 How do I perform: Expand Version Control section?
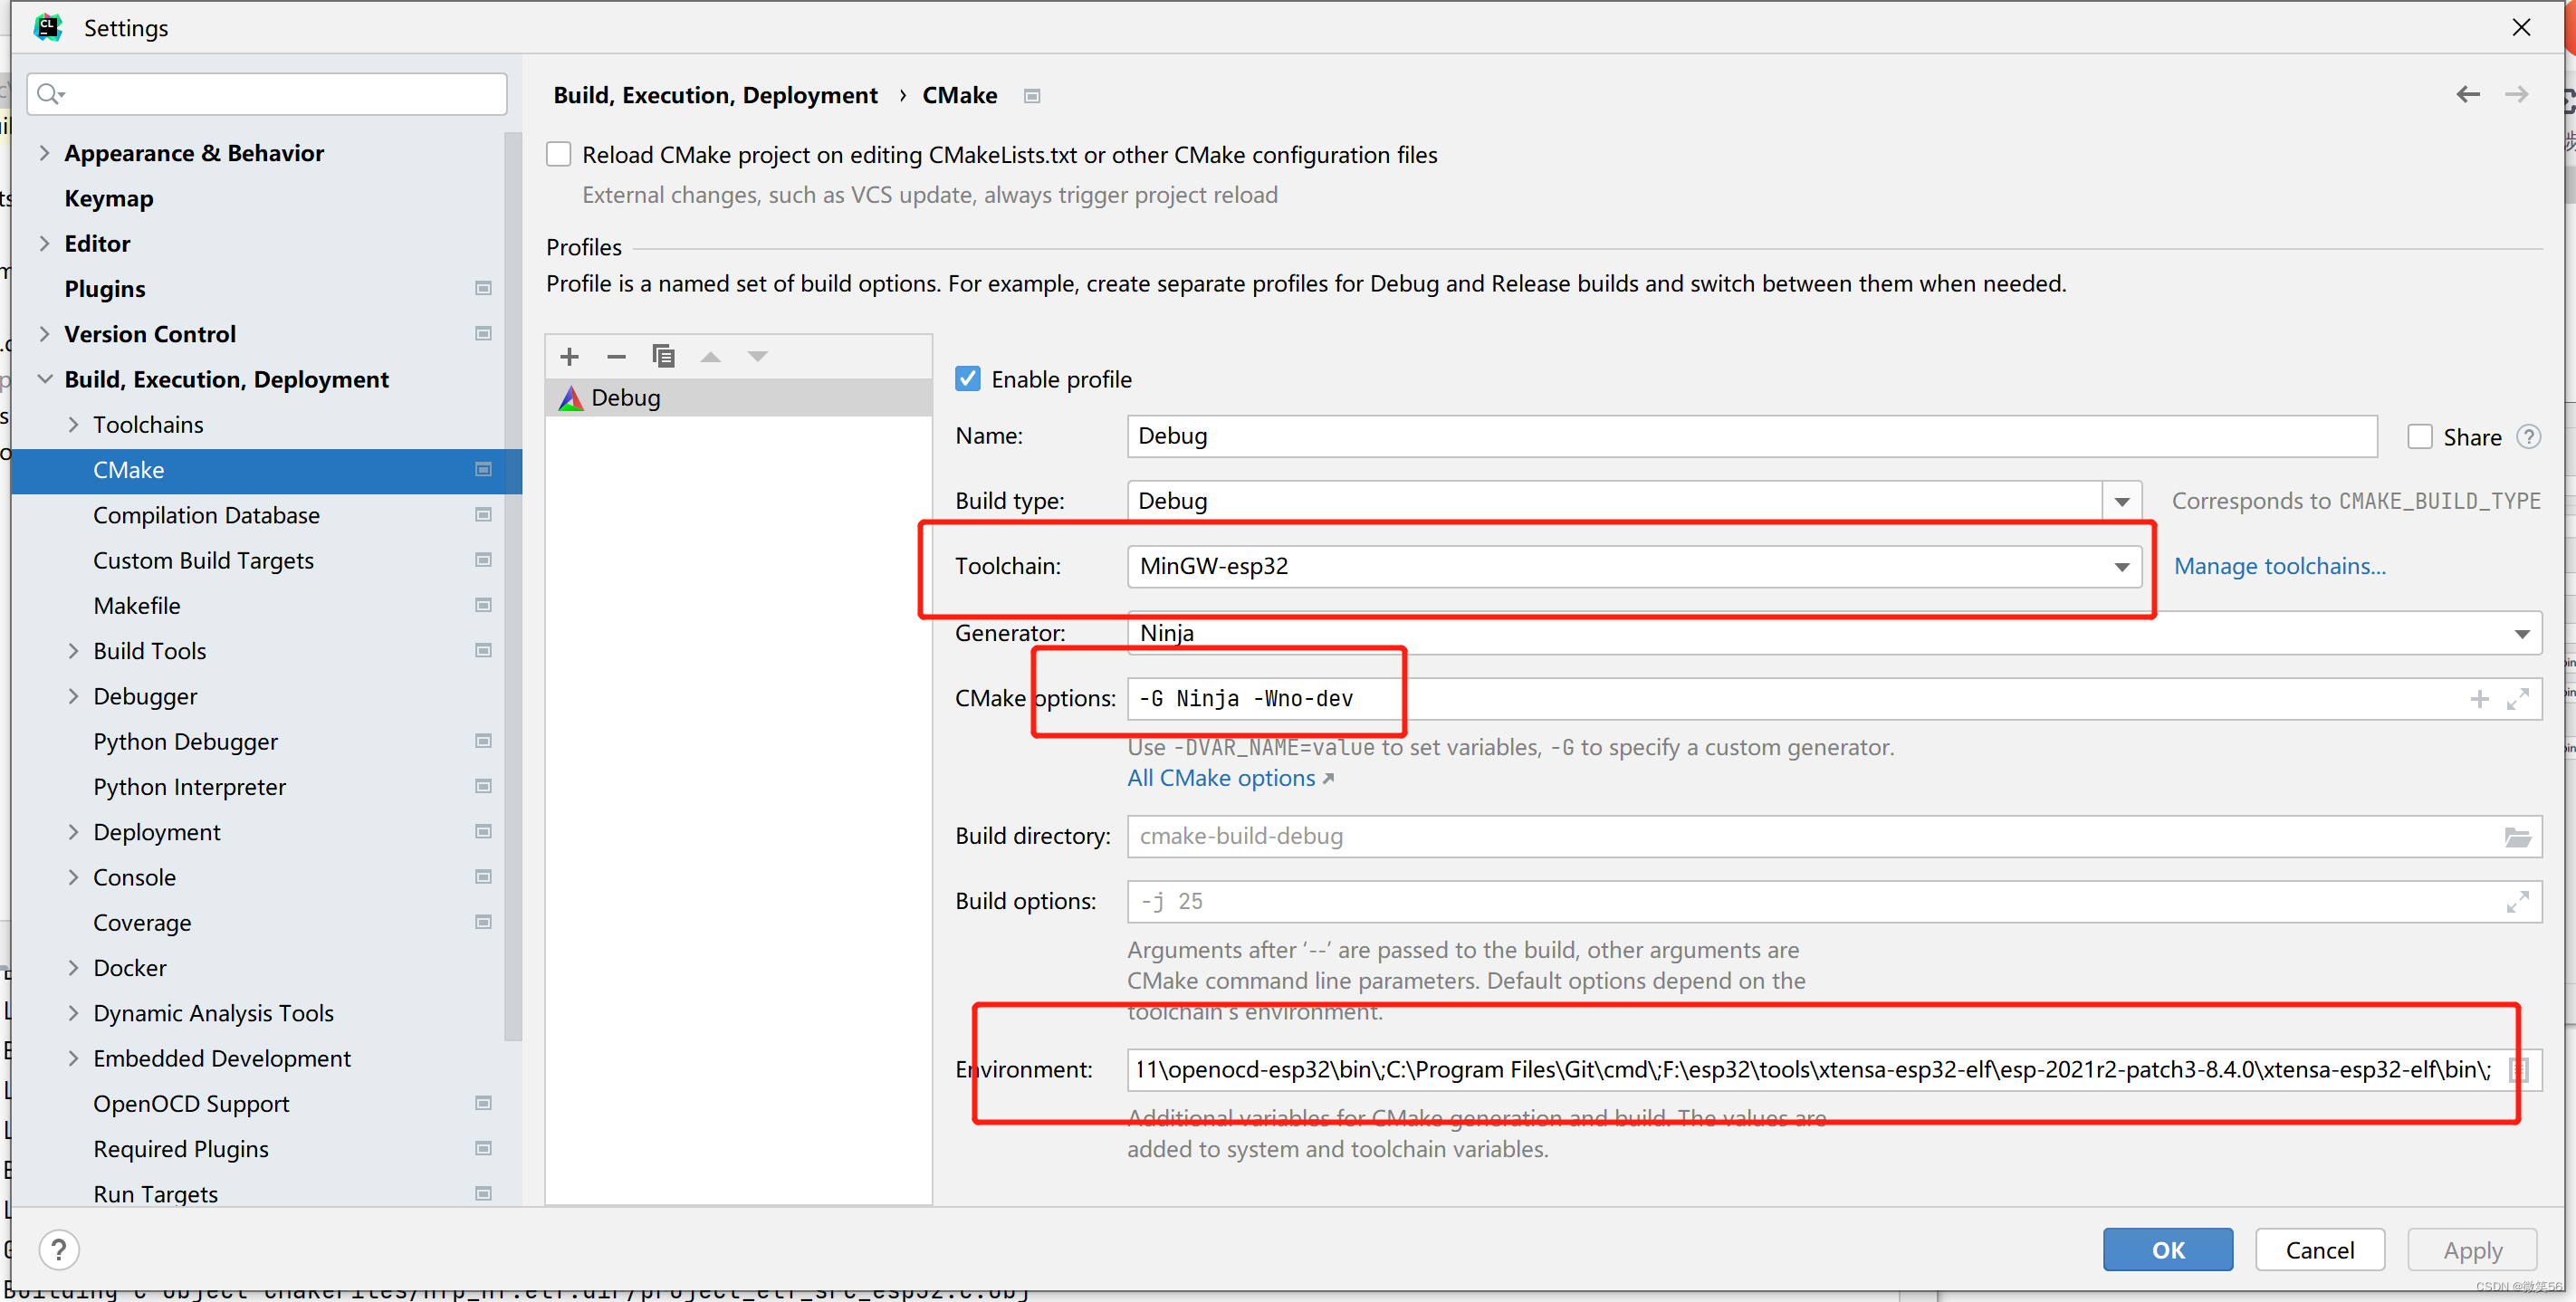point(44,334)
